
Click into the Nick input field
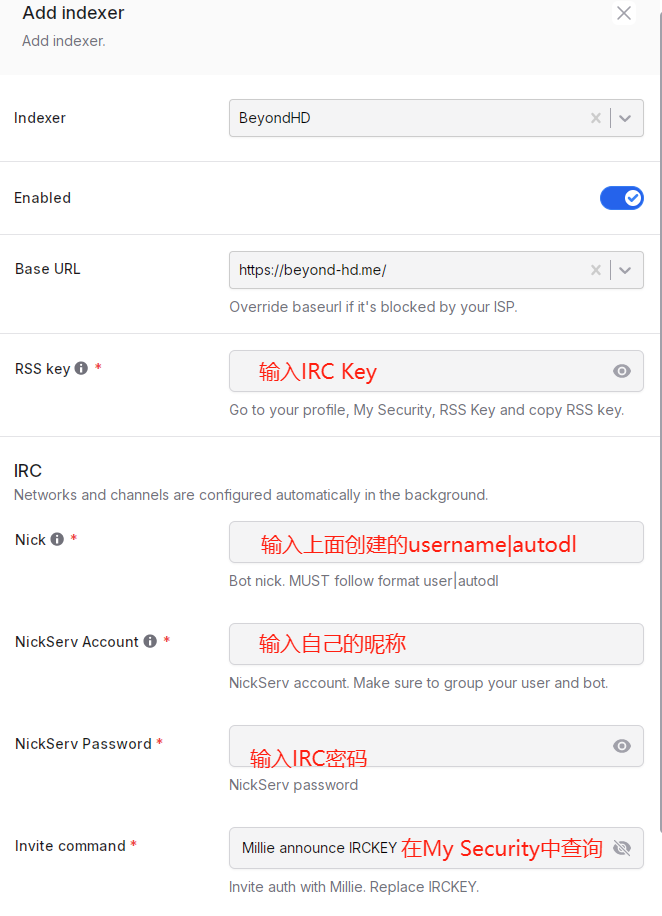435,542
